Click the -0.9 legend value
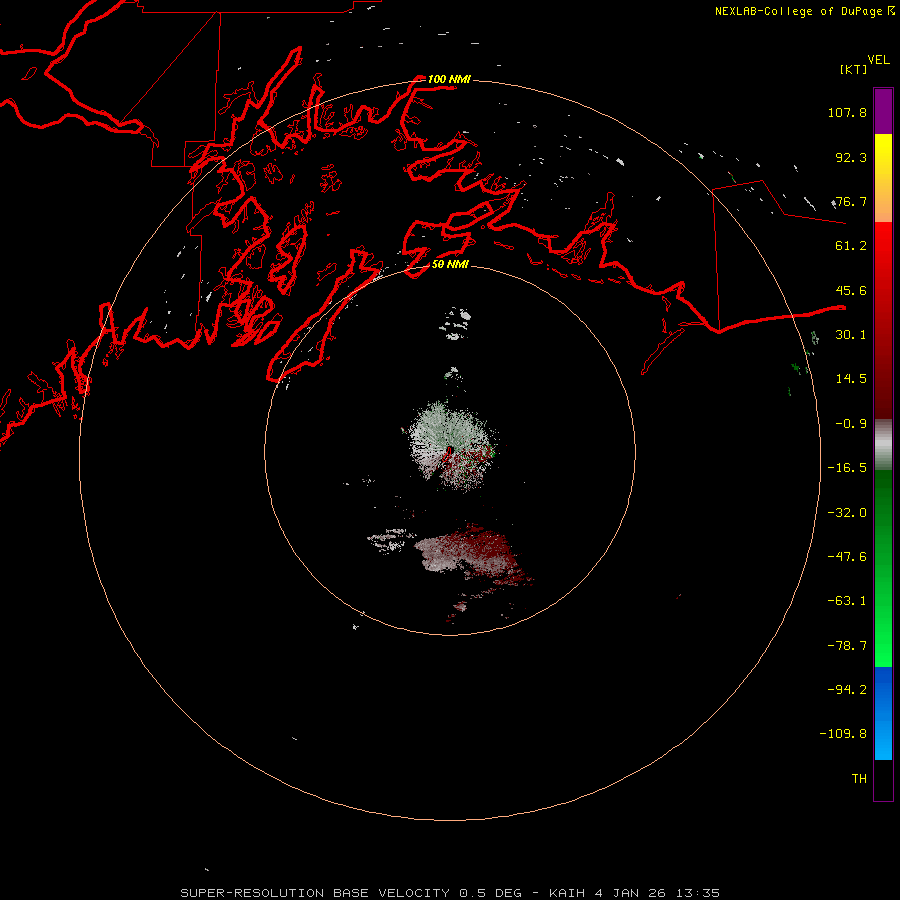Image resolution: width=900 pixels, height=900 pixels. coord(851,424)
